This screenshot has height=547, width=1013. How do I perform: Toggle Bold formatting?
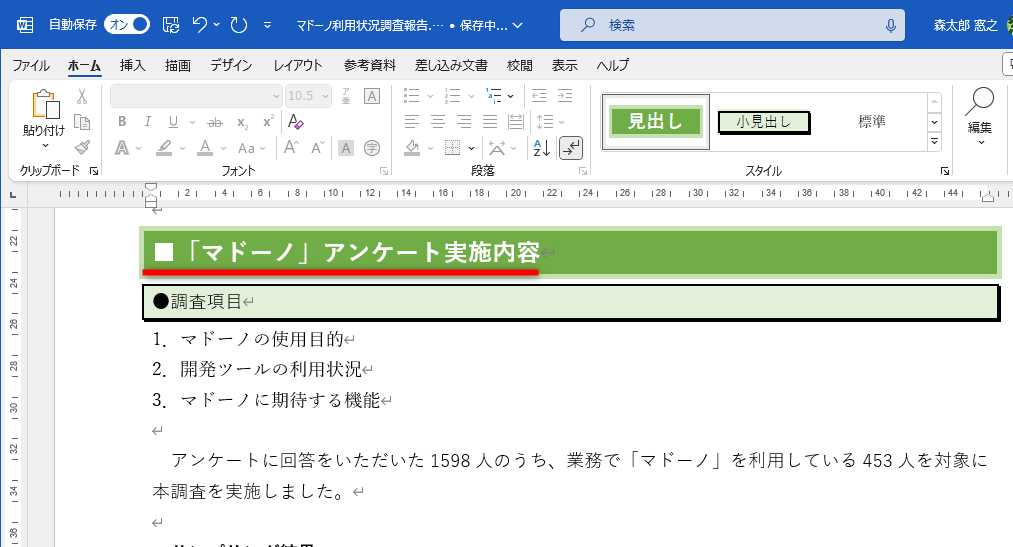[121, 121]
